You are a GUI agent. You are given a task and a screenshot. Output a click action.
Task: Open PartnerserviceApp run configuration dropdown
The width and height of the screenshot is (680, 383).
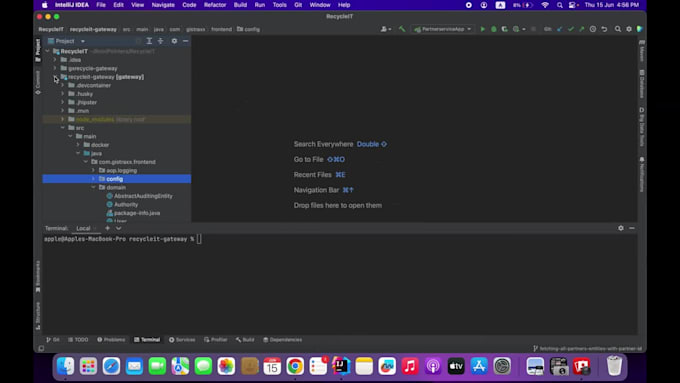click(442, 29)
